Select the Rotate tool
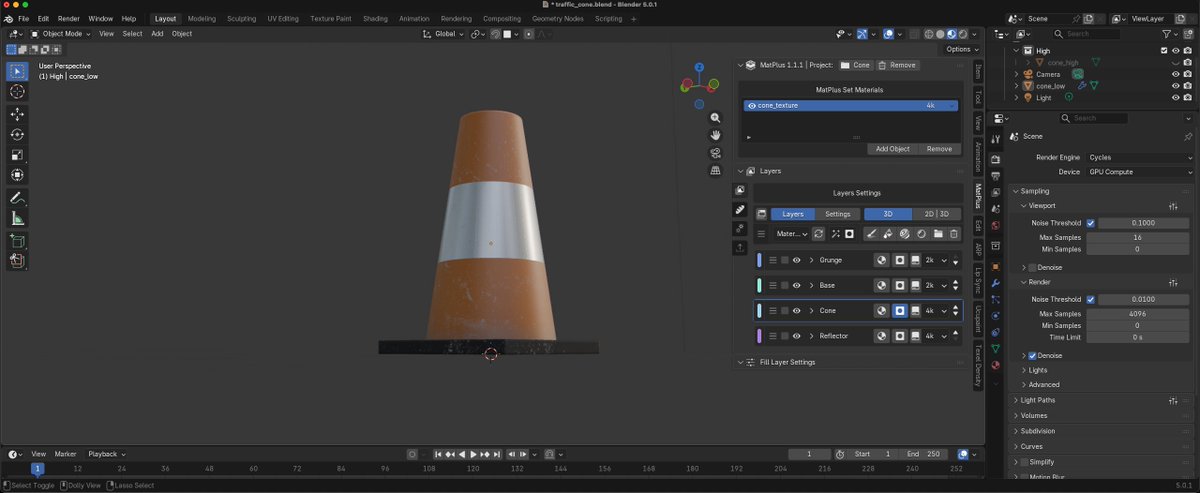Screen dimensions: 1200x493 pos(17,134)
